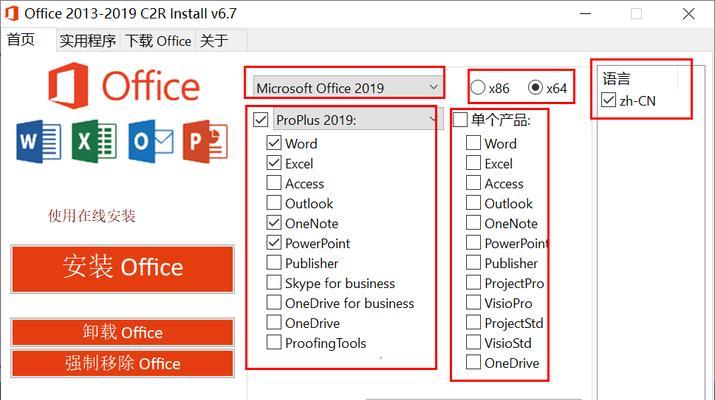Viewport: 715px width, 400px height.
Task: Select the x64 architecture radio button
Action: click(x=535, y=87)
